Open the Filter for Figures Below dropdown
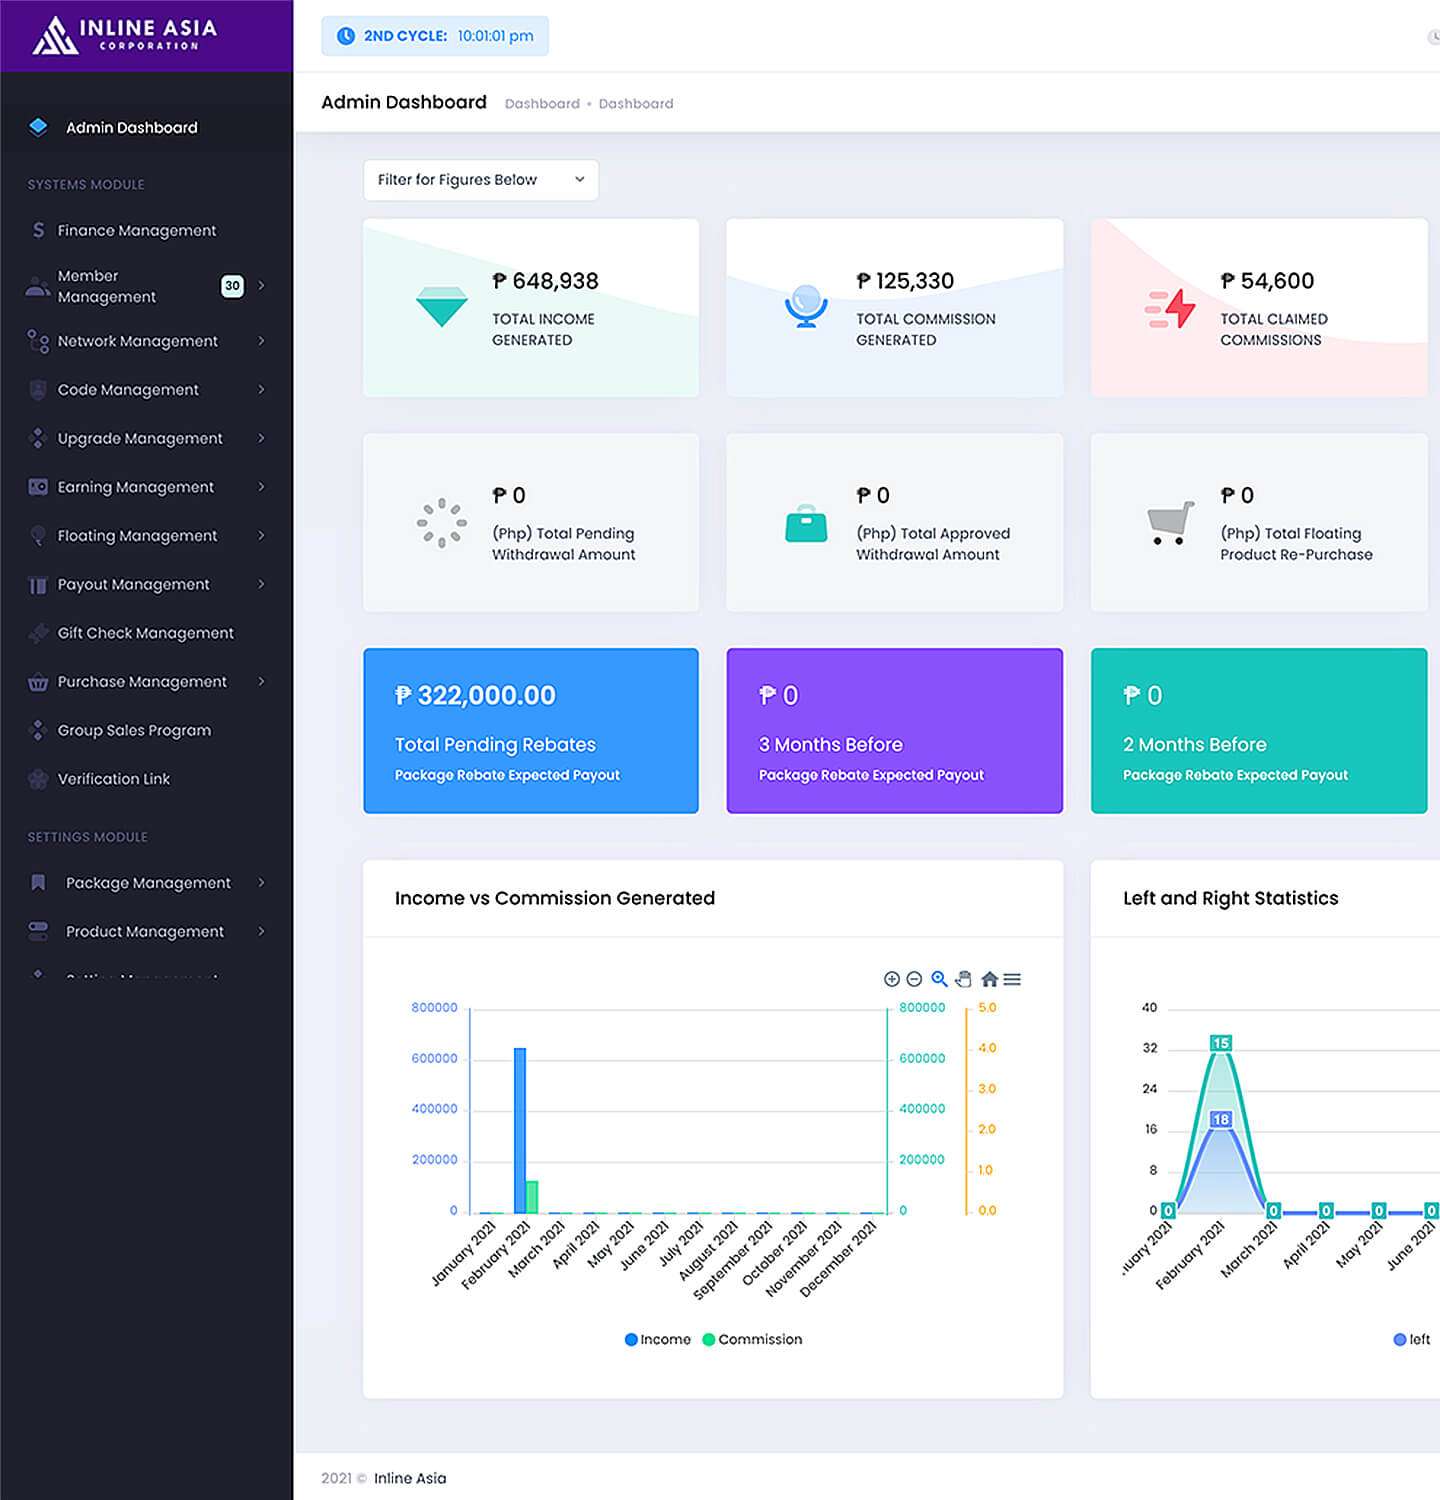The width and height of the screenshot is (1440, 1500). 480,180
